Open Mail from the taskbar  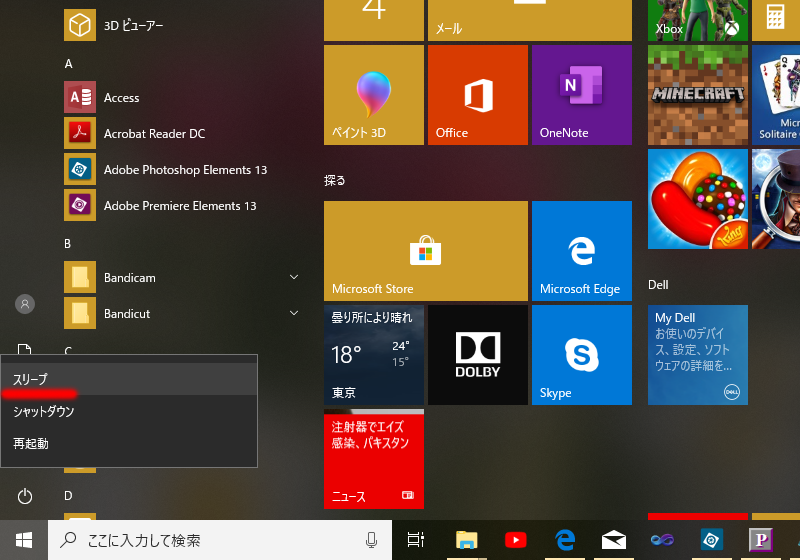click(x=614, y=540)
